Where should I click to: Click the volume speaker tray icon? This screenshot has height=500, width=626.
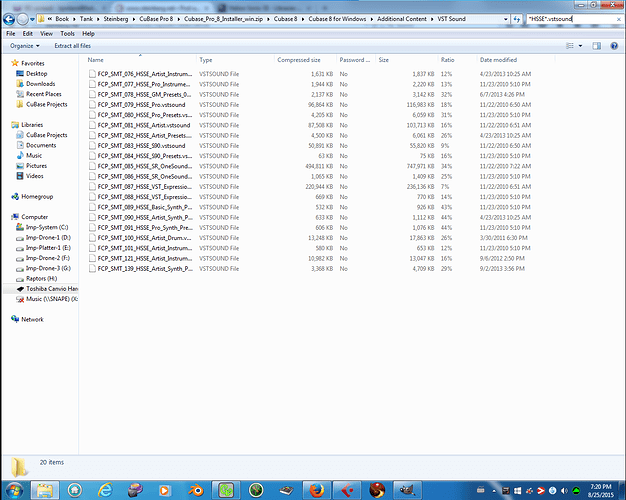[x=564, y=491]
